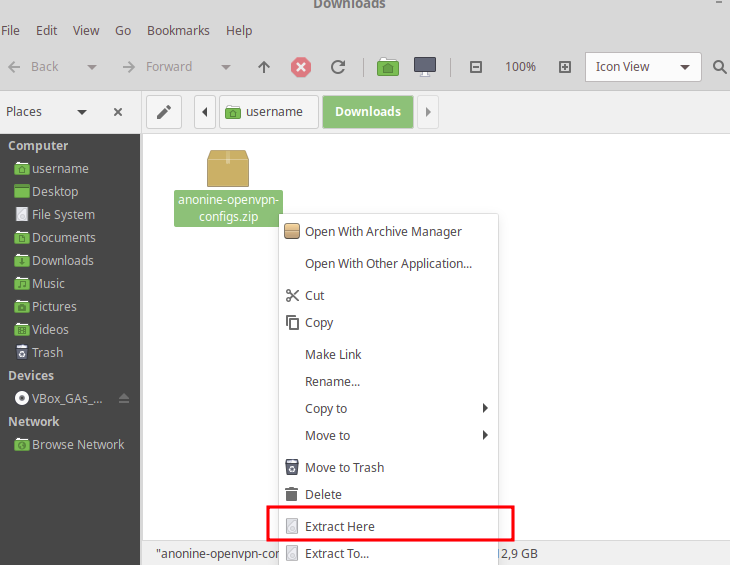The width and height of the screenshot is (730, 565).
Task: Reload the current folder
Action: coord(338,67)
